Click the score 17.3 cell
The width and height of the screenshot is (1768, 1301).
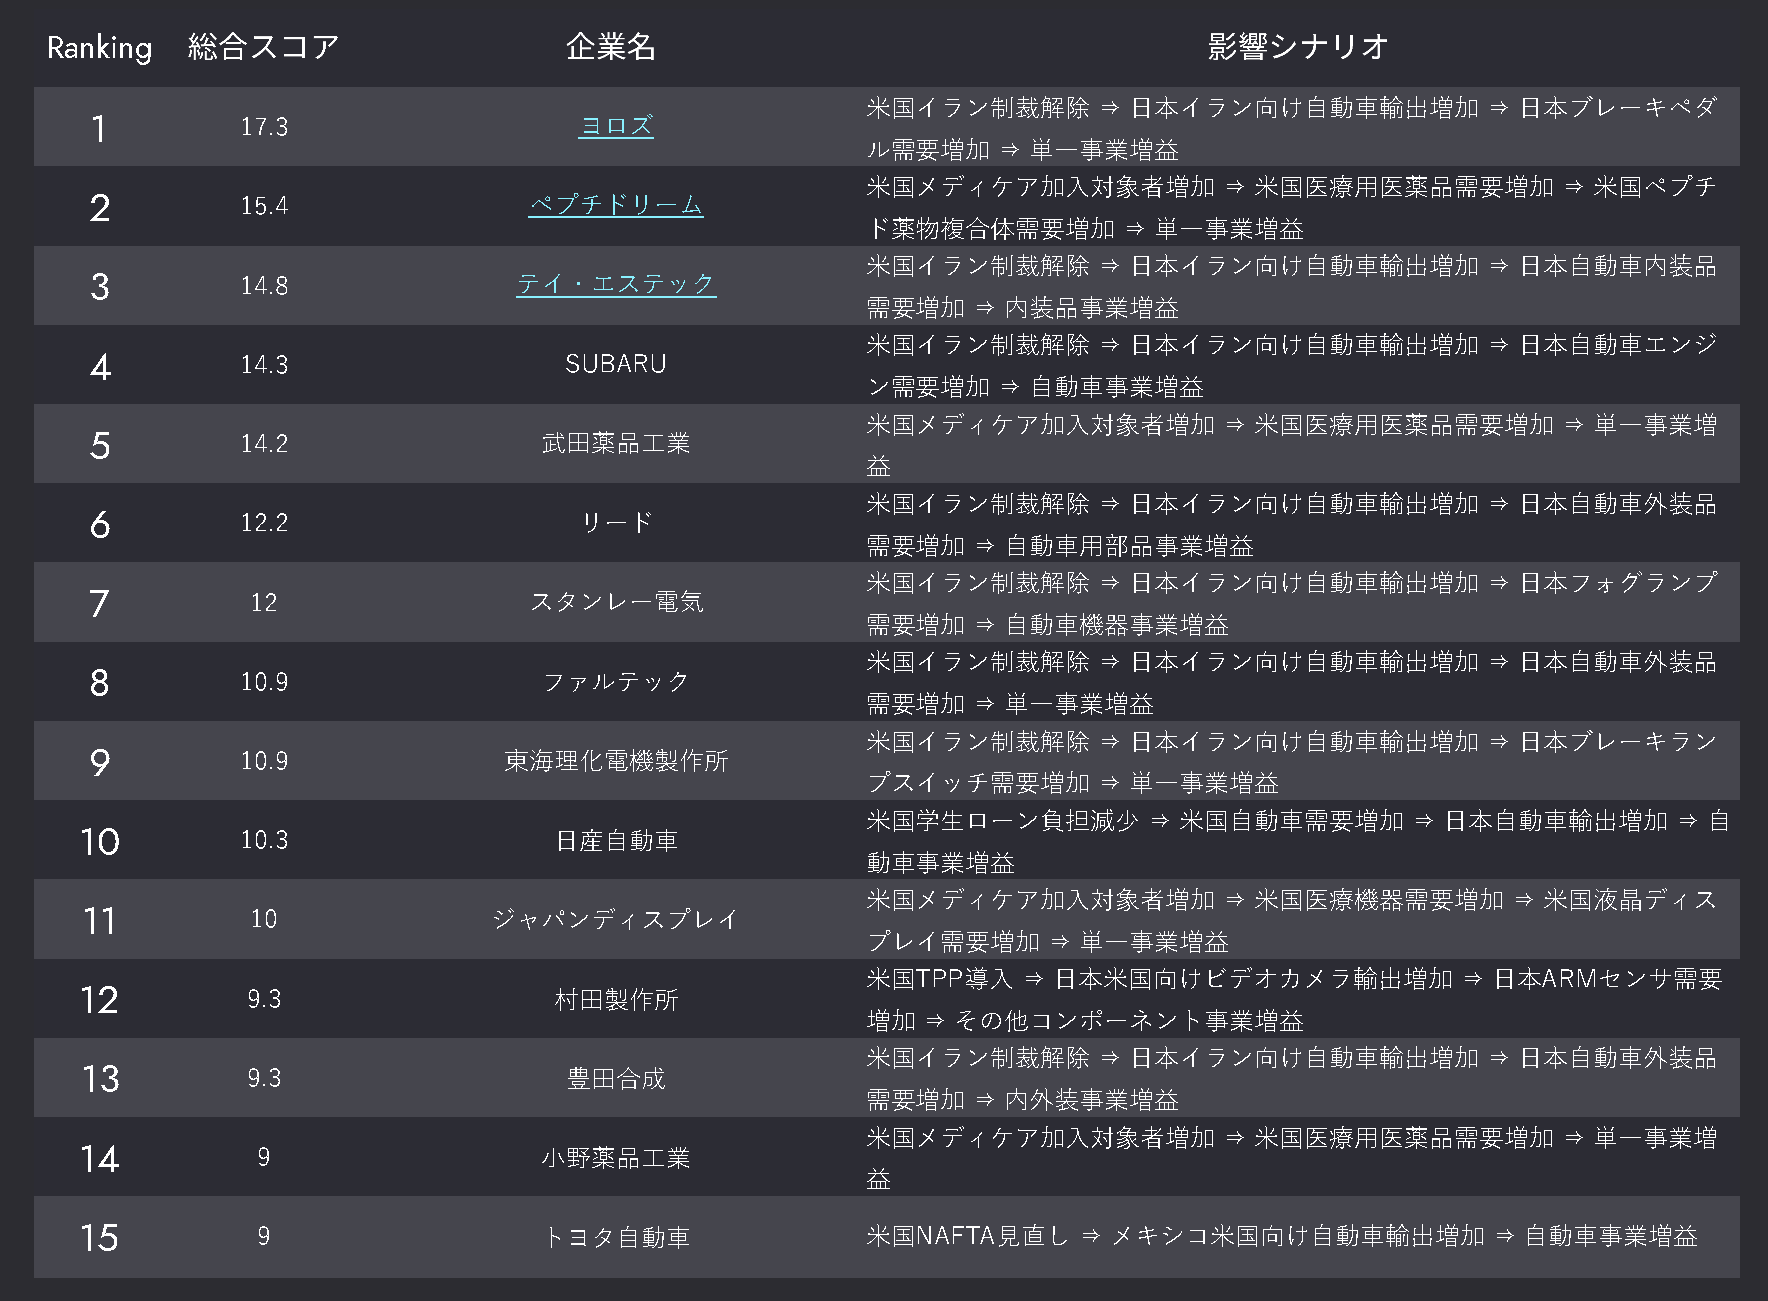(x=264, y=127)
